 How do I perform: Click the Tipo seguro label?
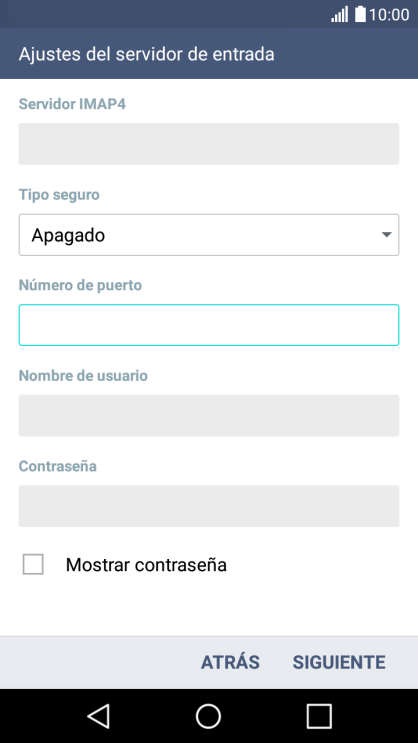tap(59, 195)
